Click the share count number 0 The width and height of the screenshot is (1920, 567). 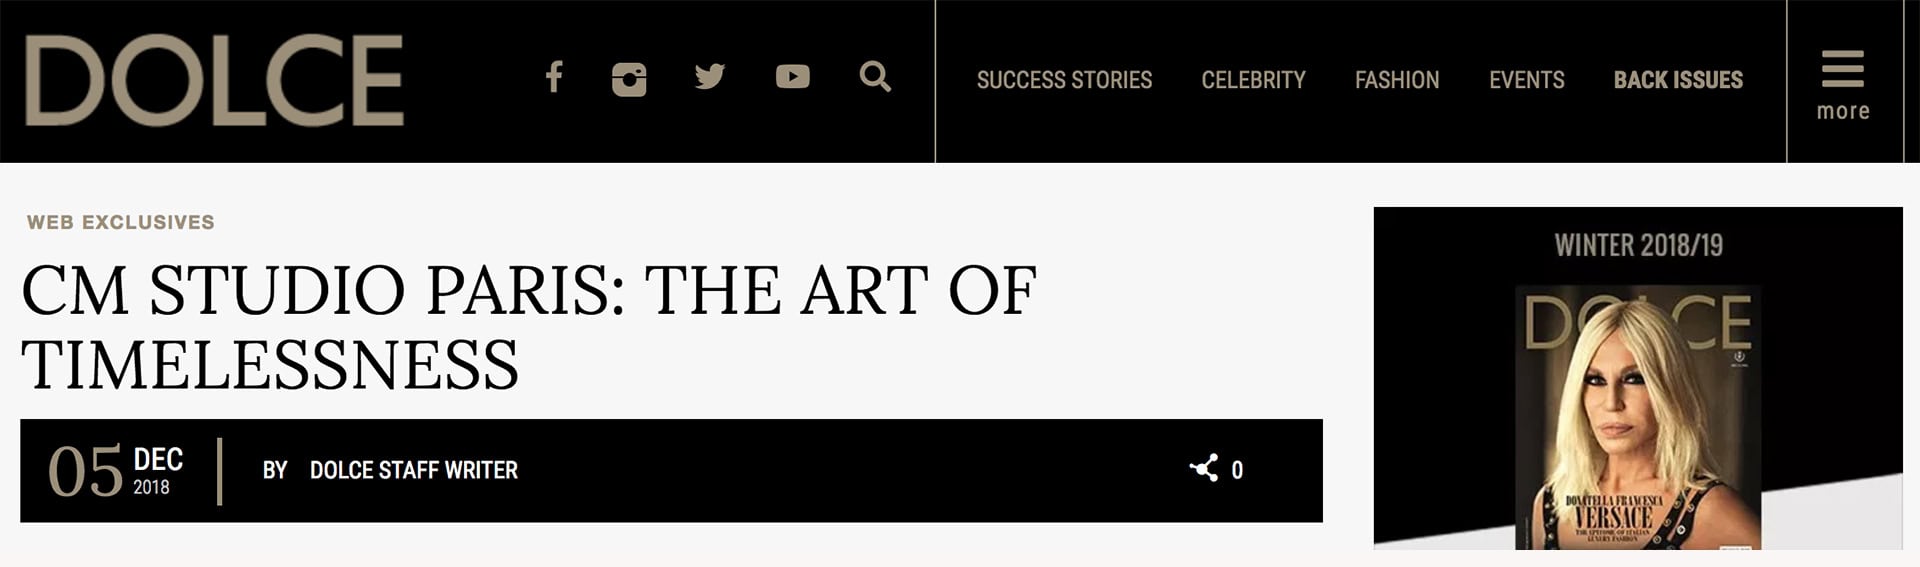[x=1237, y=470]
